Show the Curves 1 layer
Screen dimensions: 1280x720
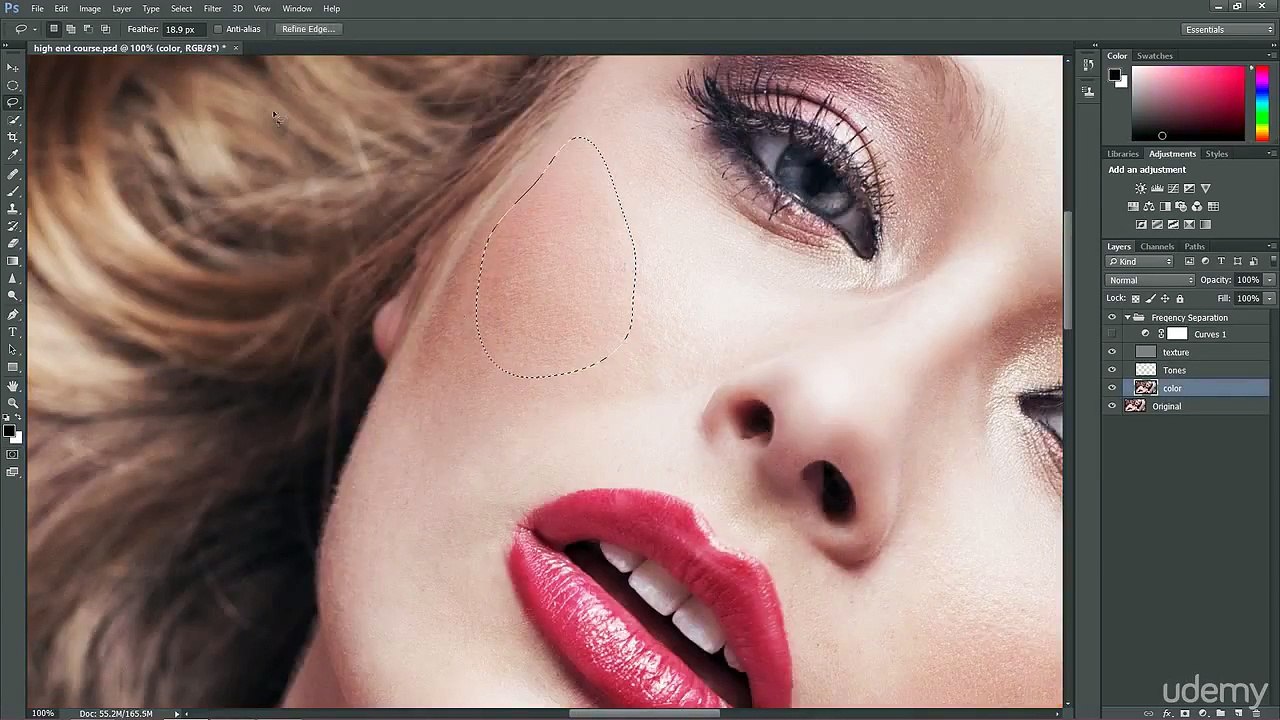pyautogui.click(x=1112, y=334)
